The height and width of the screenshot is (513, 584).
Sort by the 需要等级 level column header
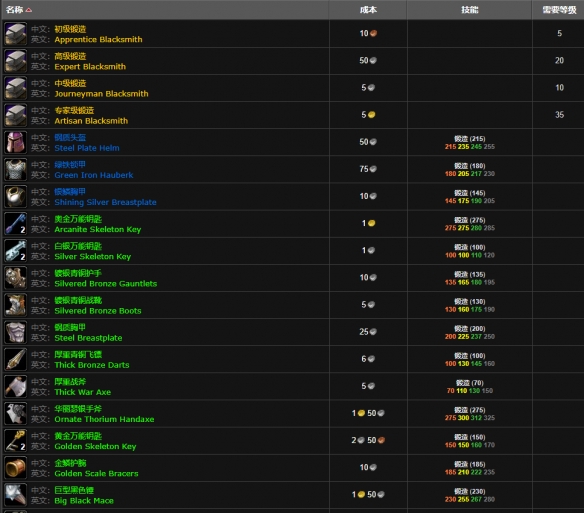click(559, 10)
